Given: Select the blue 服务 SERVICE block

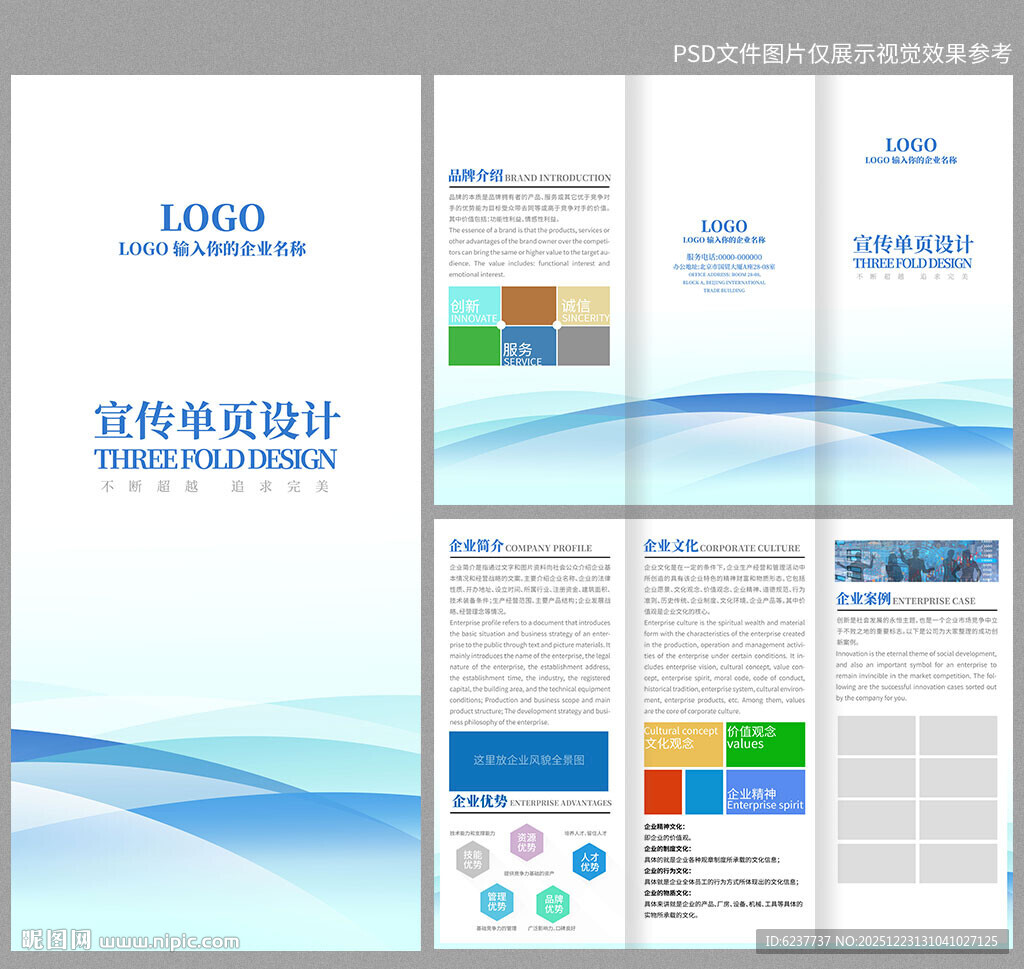Looking at the screenshot, I should [x=529, y=346].
